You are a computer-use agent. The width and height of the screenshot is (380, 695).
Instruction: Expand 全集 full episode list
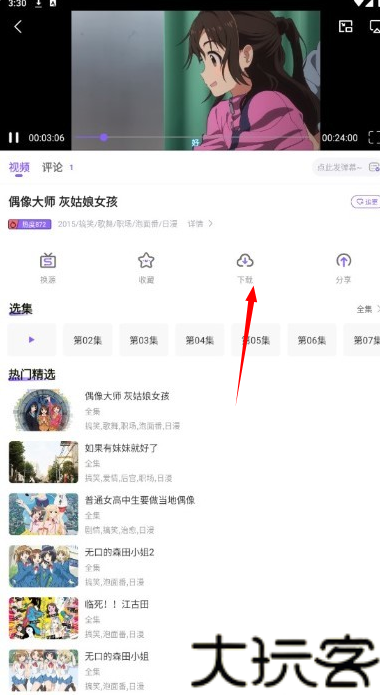coord(368,309)
